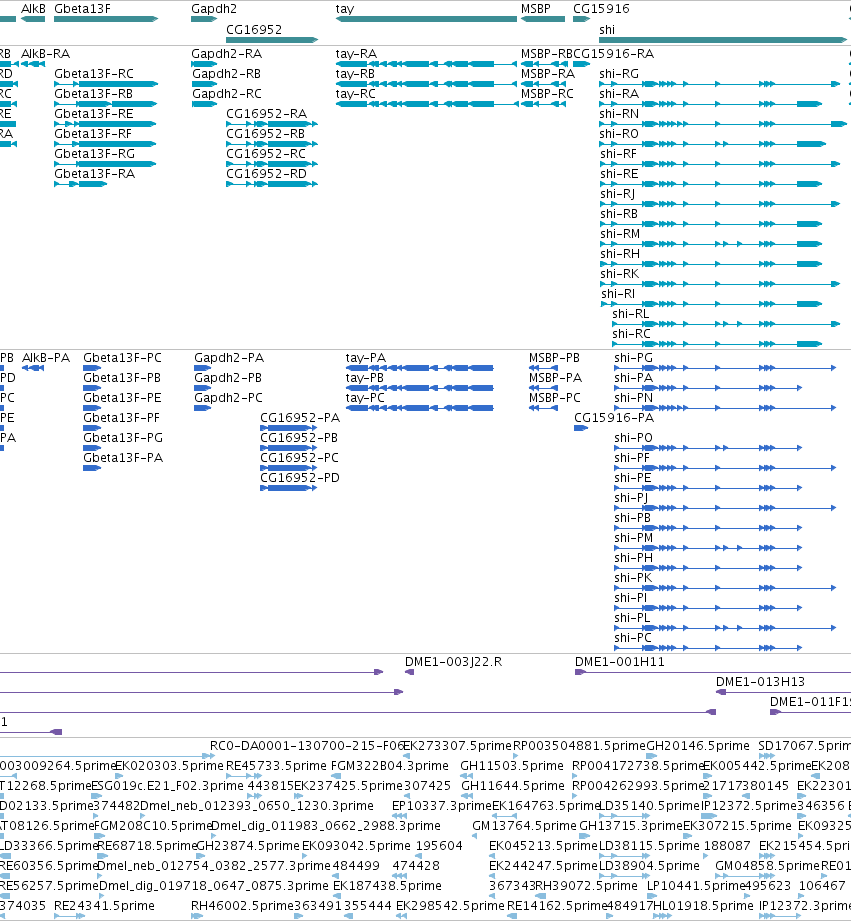Click EST RE24341.5prime
The height and width of the screenshot is (921, 851).
[x=104, y=906]
